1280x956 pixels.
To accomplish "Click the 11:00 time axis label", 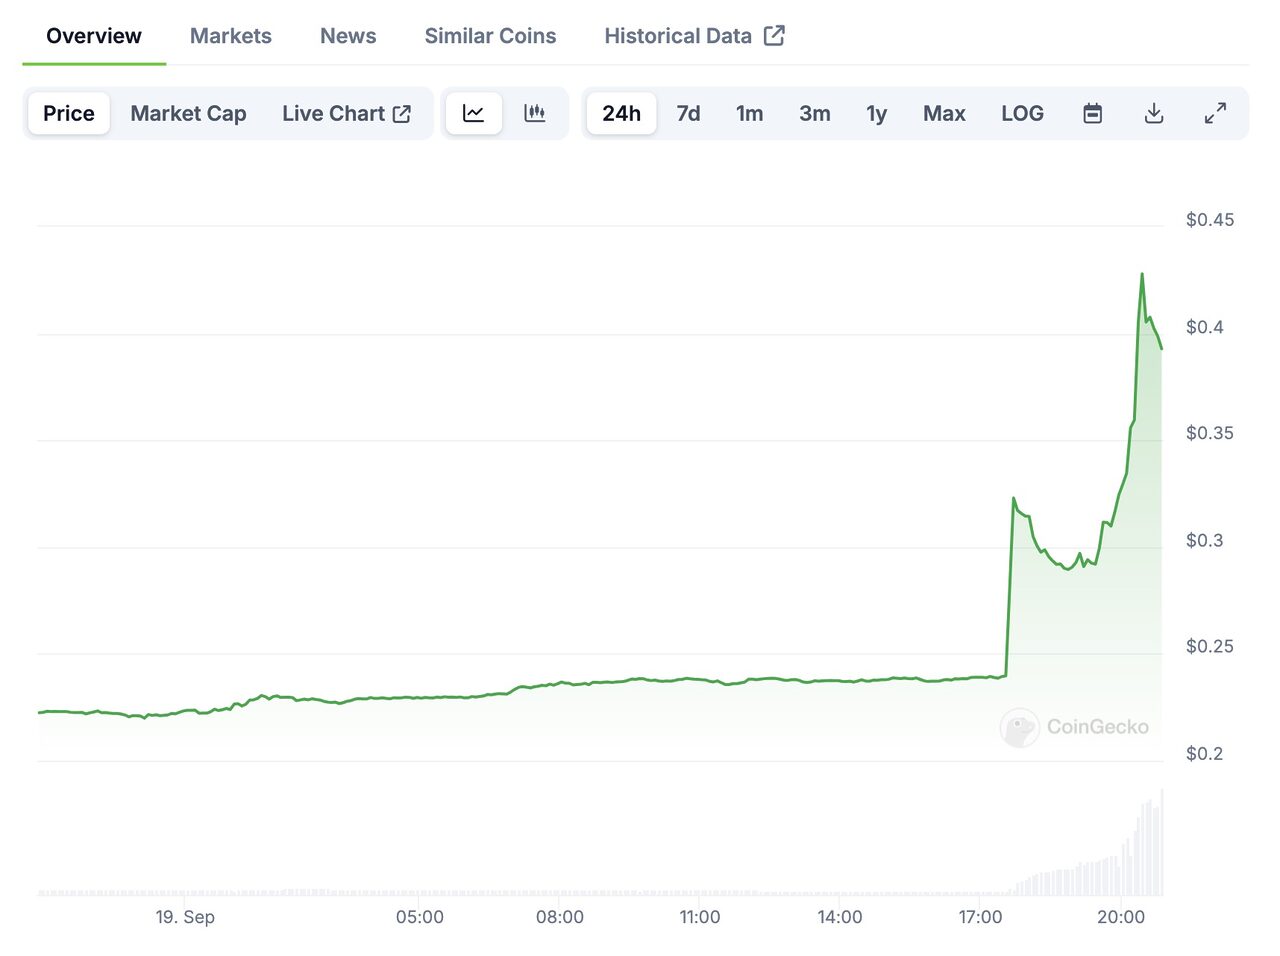I will click(700, 917).
